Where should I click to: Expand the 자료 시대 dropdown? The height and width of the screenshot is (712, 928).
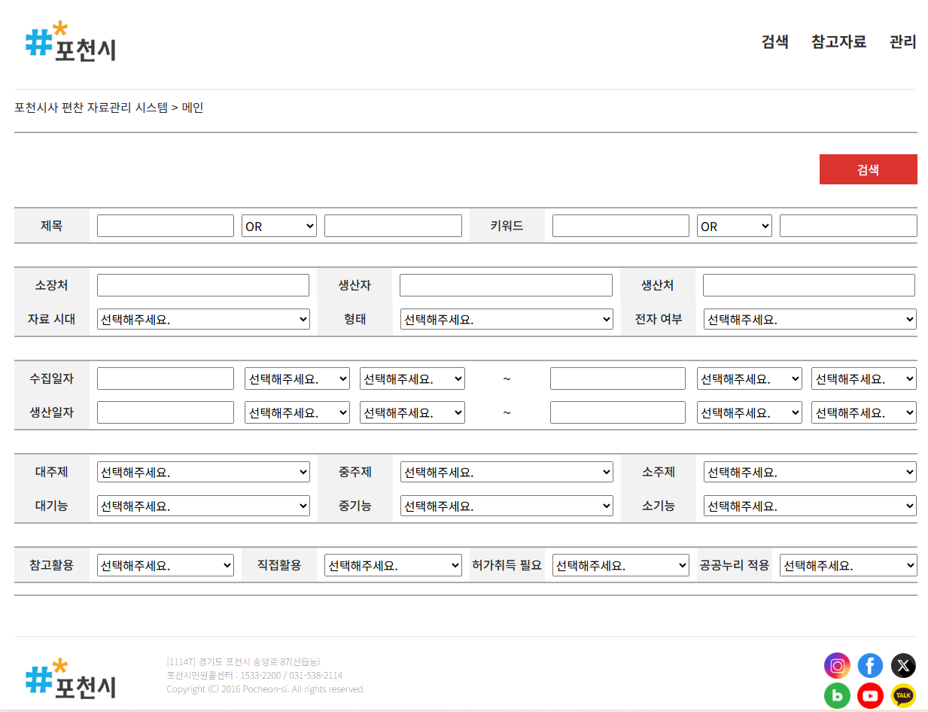click(x=203, y=319)
